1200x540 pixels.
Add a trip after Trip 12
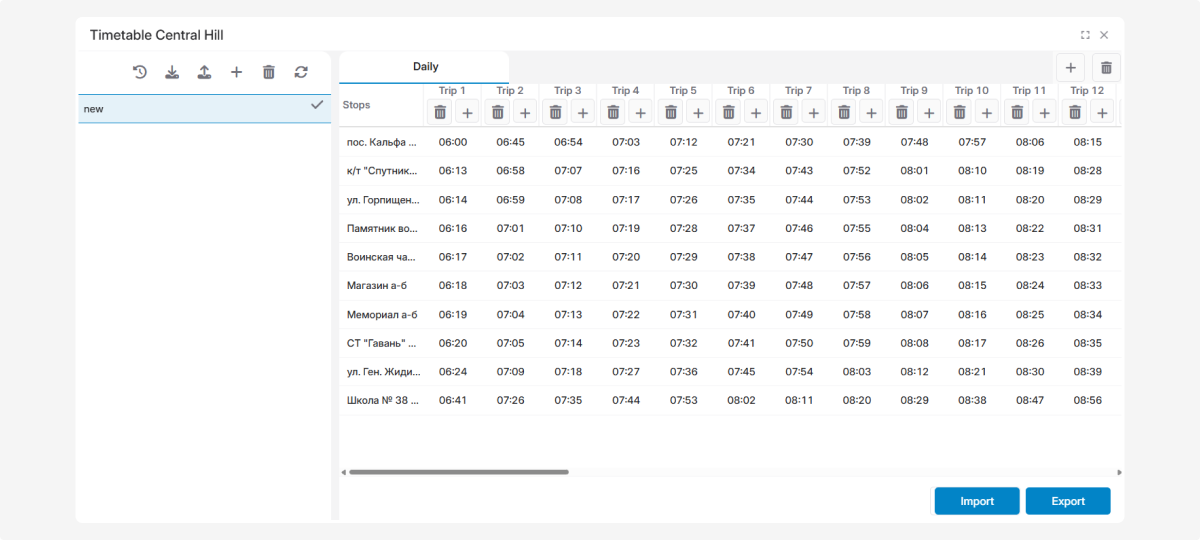click(x=1102, y=112)
